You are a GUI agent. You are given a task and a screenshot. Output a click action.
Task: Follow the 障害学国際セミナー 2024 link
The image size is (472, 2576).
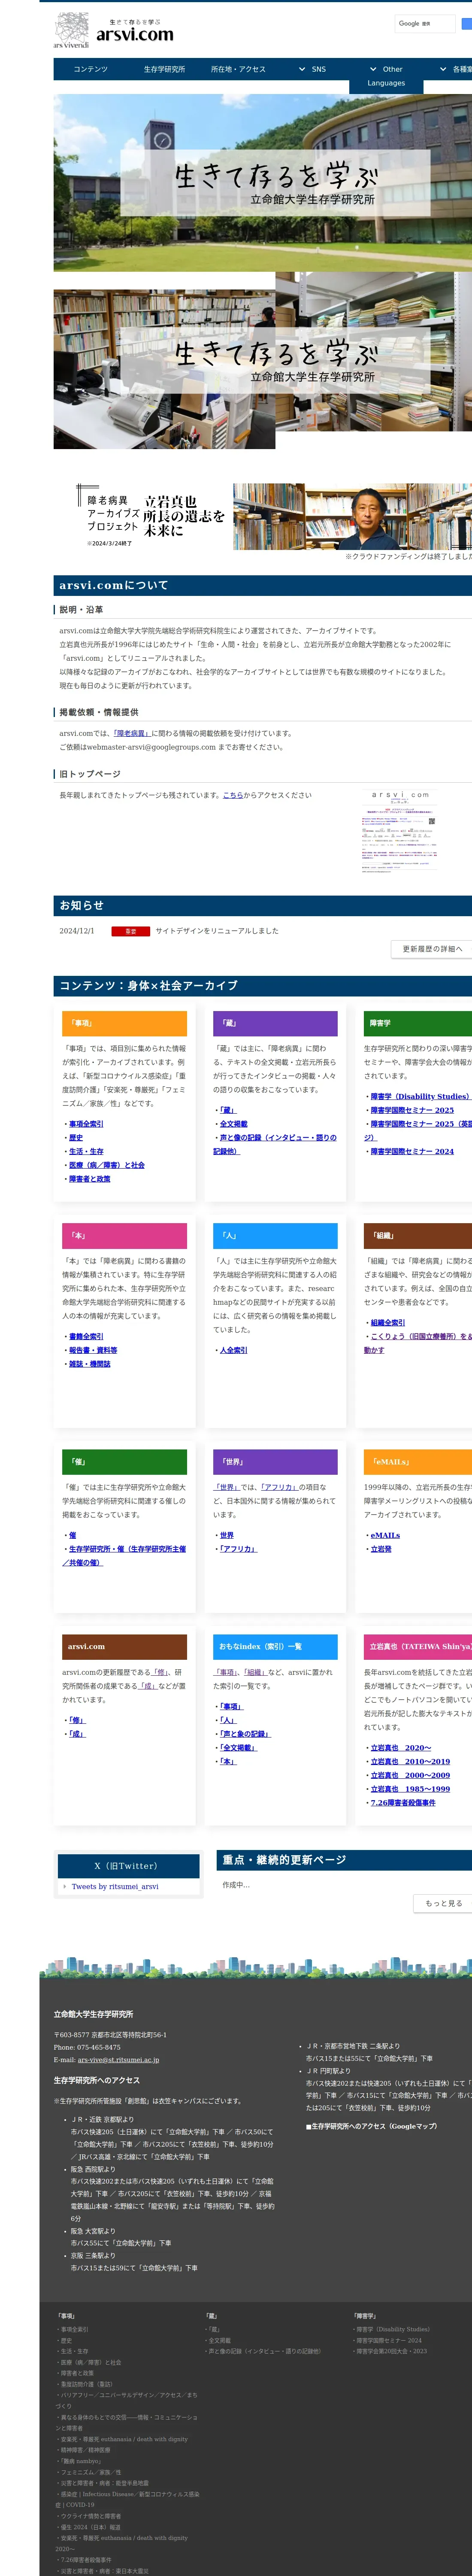(x=412, y=1151)
